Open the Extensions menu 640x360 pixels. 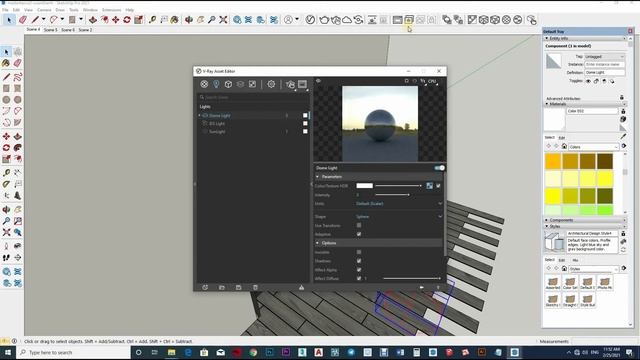point(111,10)
